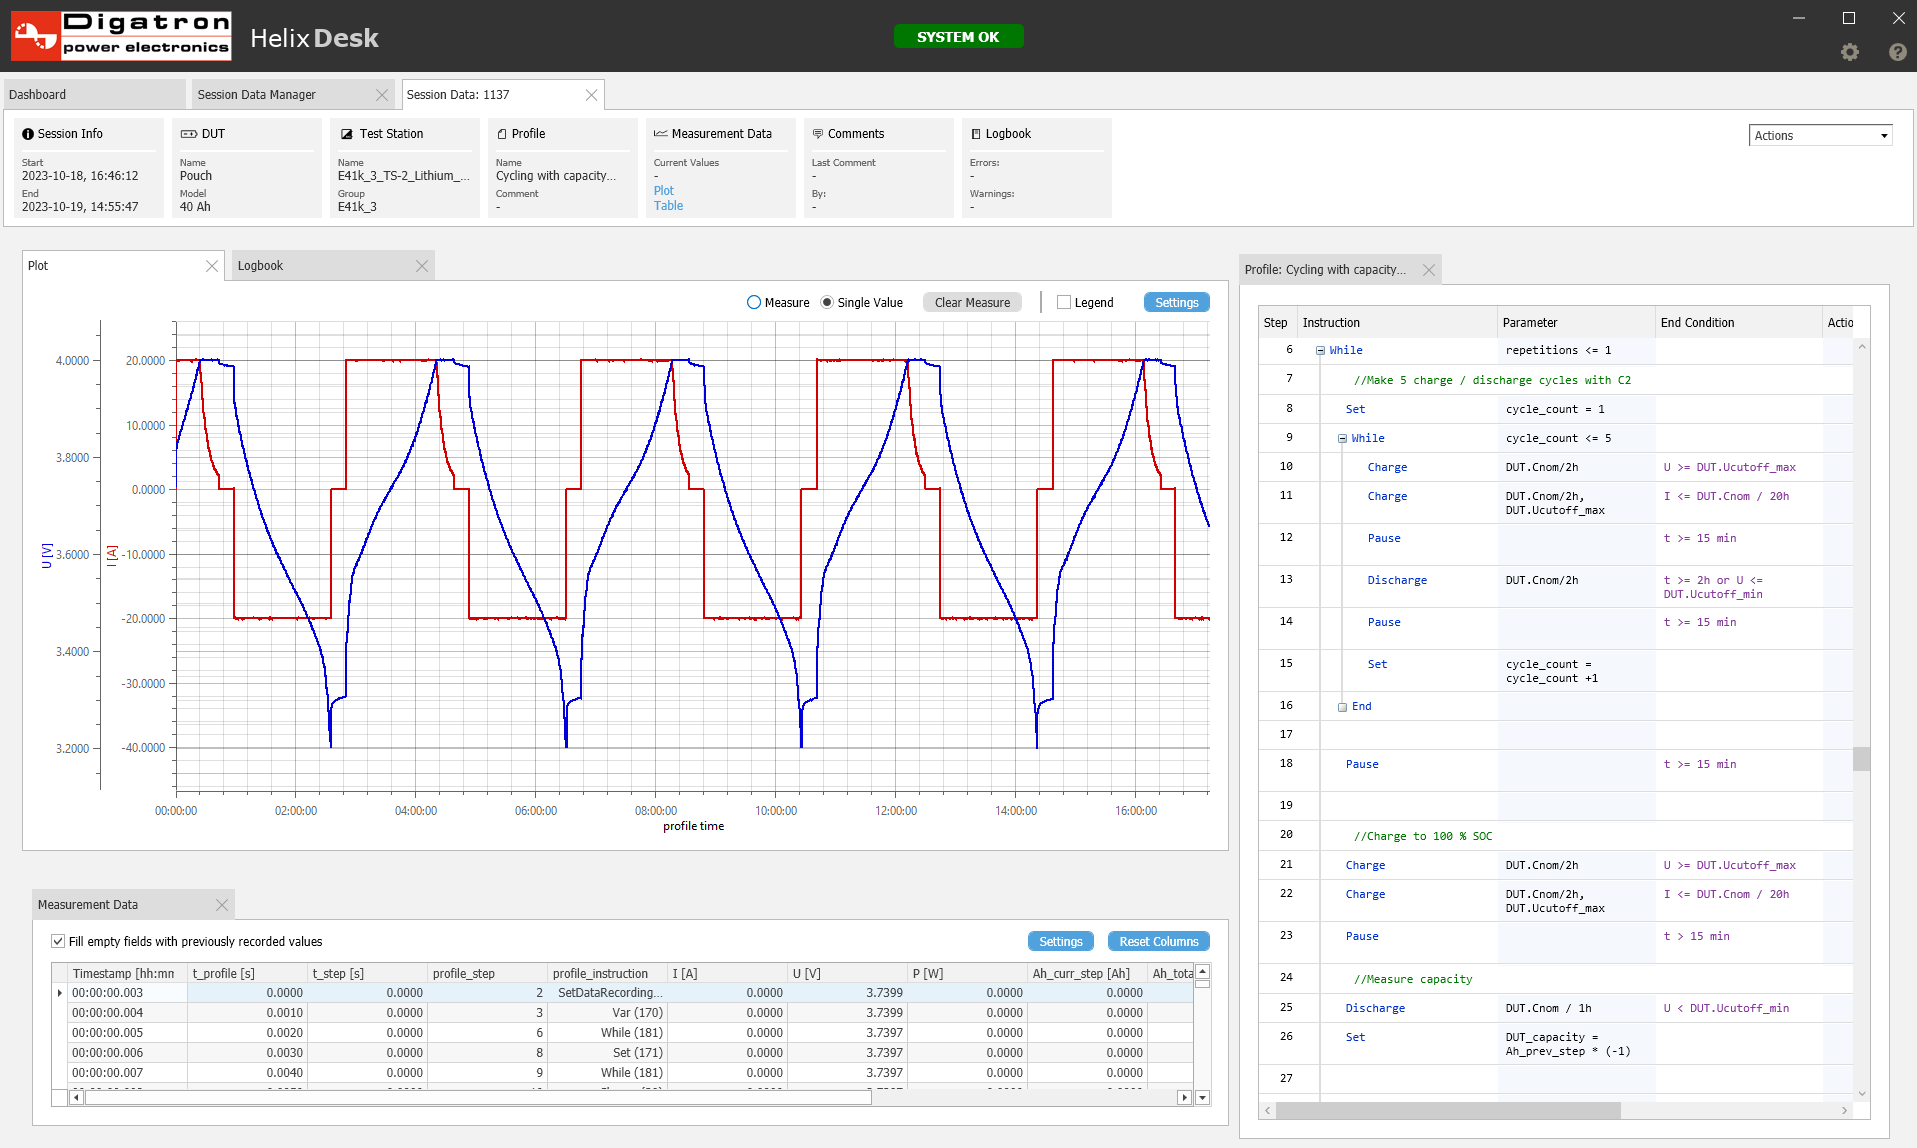Open Measurement Data Settings button
The height and width of the screenshot is (1148, 1917).
point(1060,942)
